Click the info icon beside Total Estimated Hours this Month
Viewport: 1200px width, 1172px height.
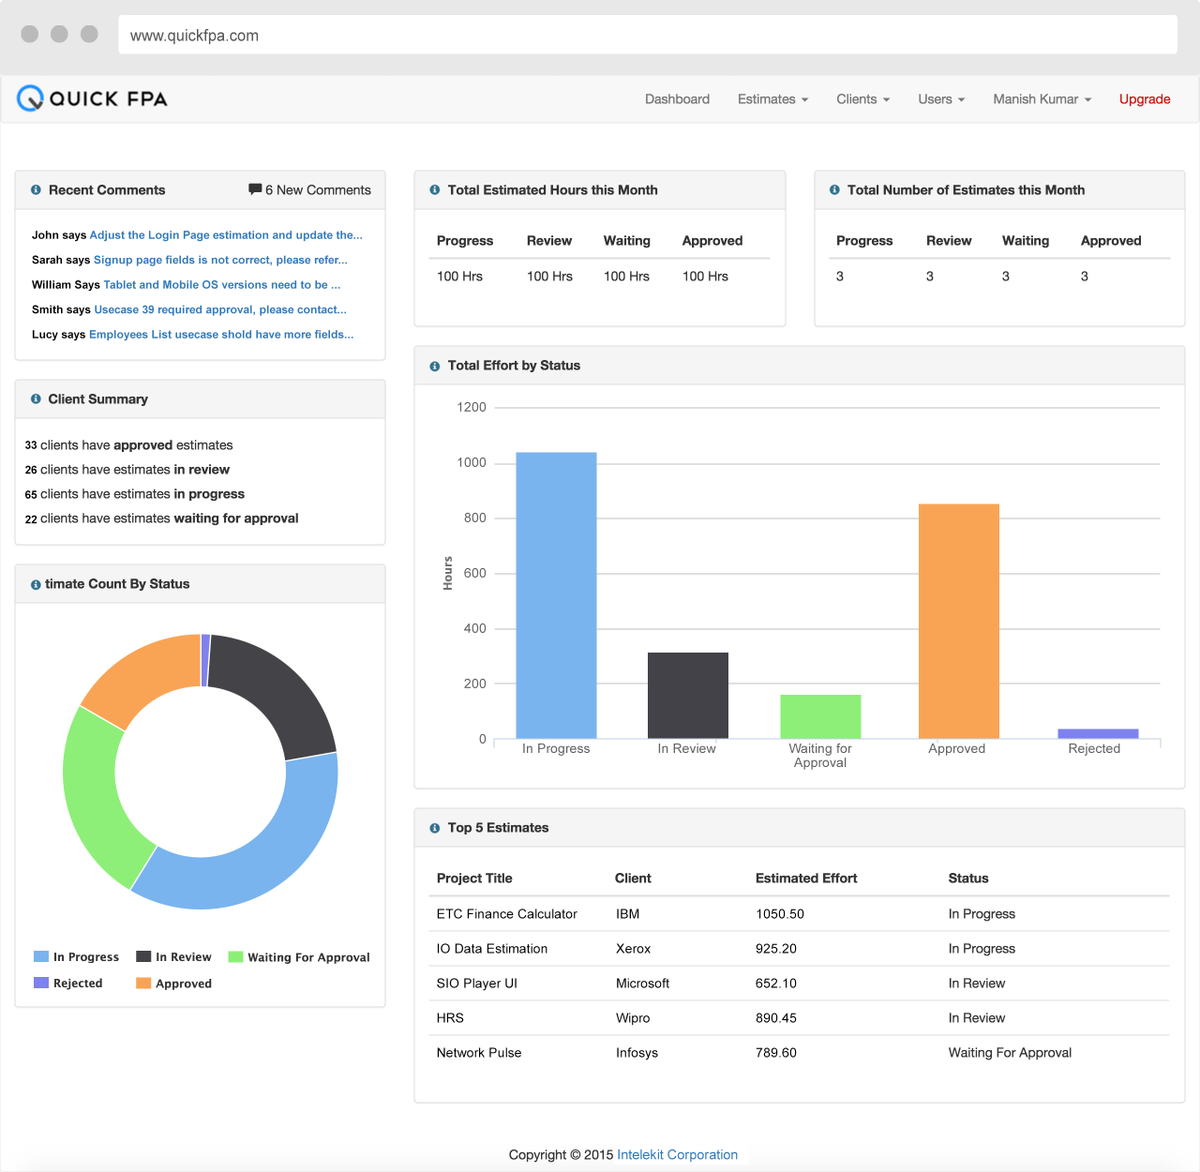[x=433, y=190]
